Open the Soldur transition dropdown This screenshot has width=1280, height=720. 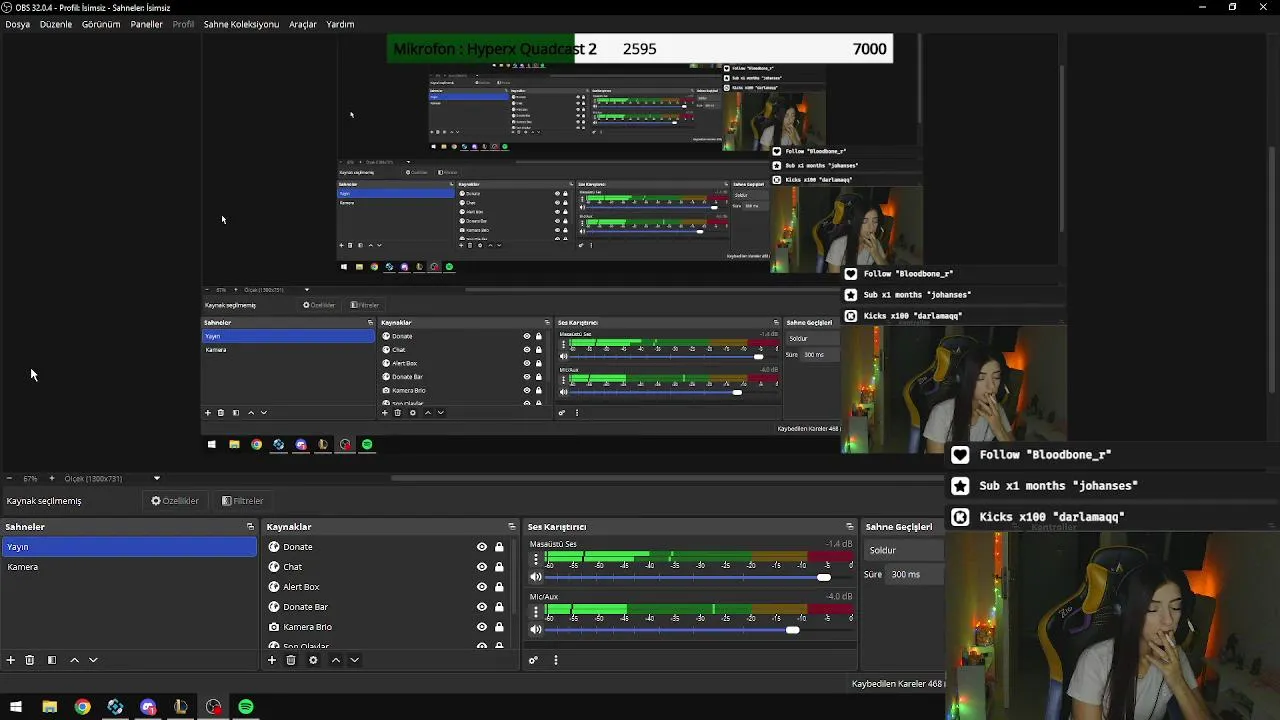[x=904, y=550]
